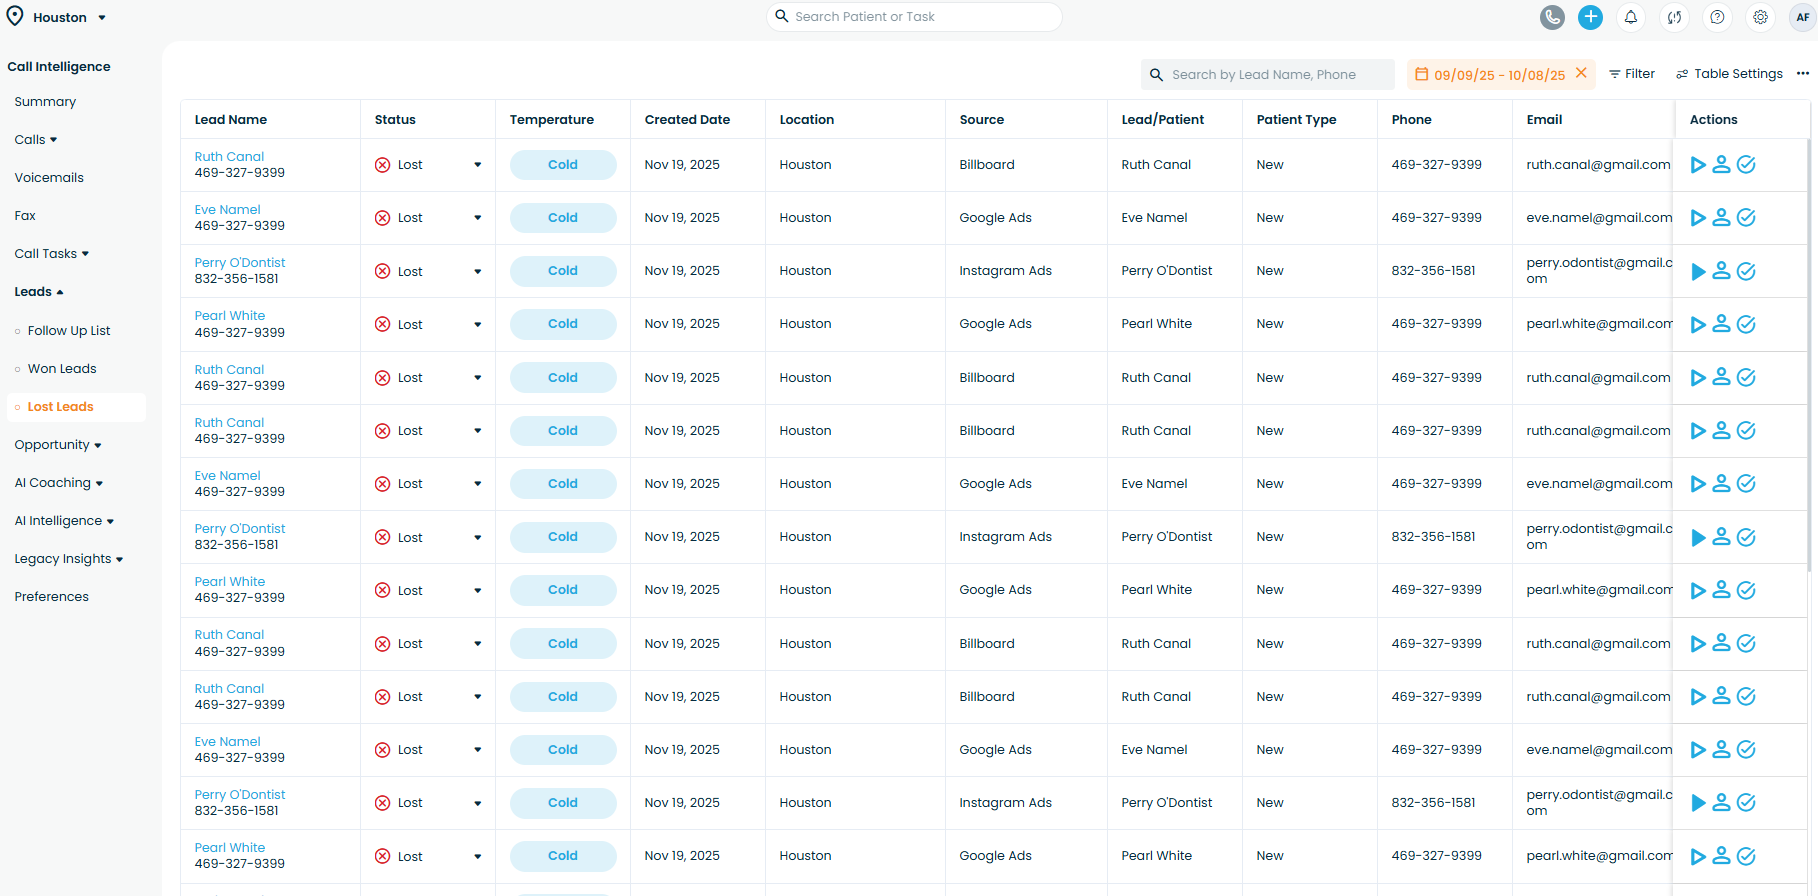1818x896 pixels.
Task: Open the settings gear icon
Action: coord(1760,17)
